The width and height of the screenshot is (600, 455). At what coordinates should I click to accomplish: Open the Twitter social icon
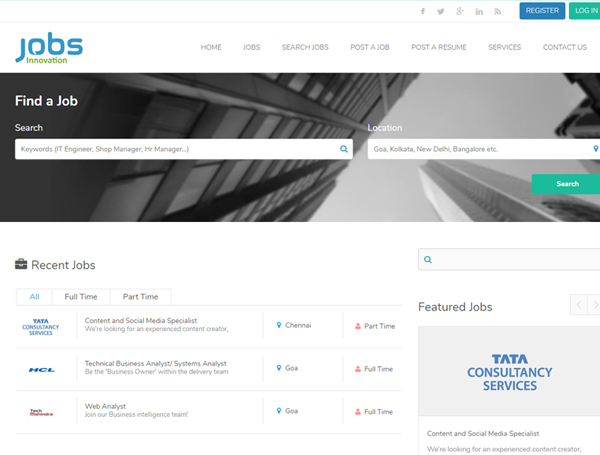coord(441,11)
